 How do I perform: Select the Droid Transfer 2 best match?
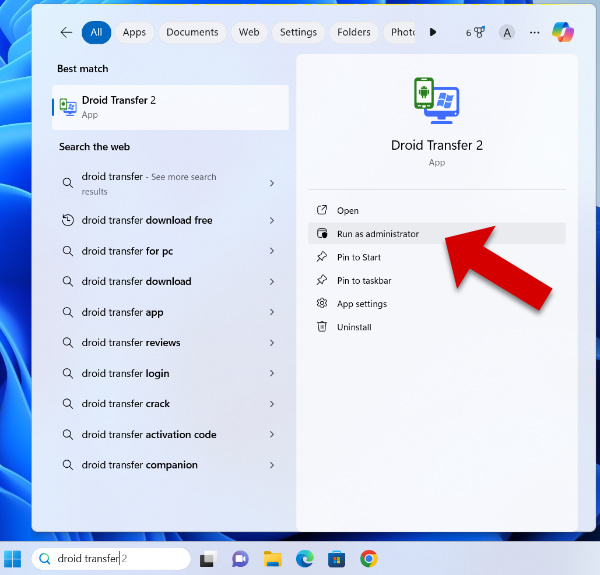click(x=170, y=108)
